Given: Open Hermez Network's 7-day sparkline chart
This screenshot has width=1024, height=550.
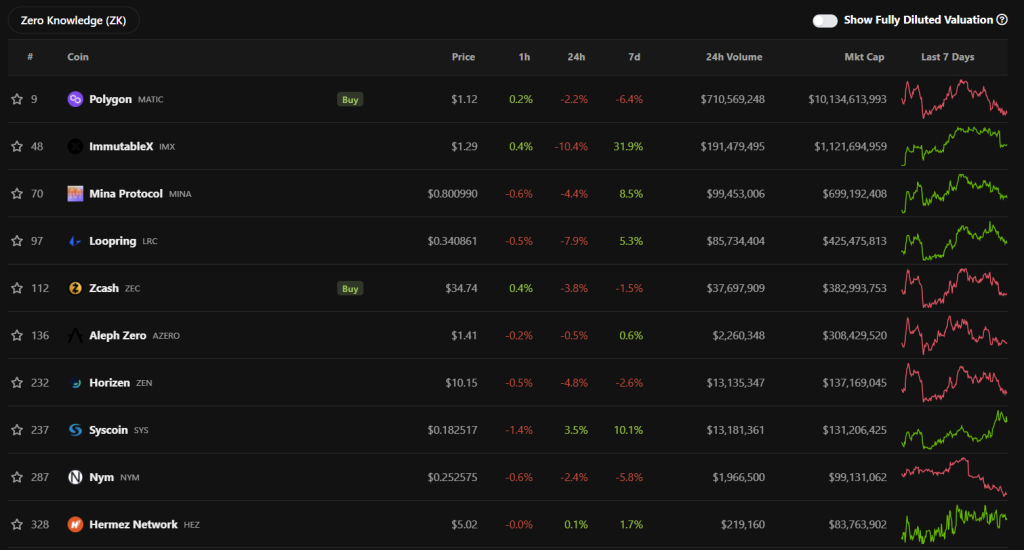Looking at the screenshot, I should (x=954, y=524).
